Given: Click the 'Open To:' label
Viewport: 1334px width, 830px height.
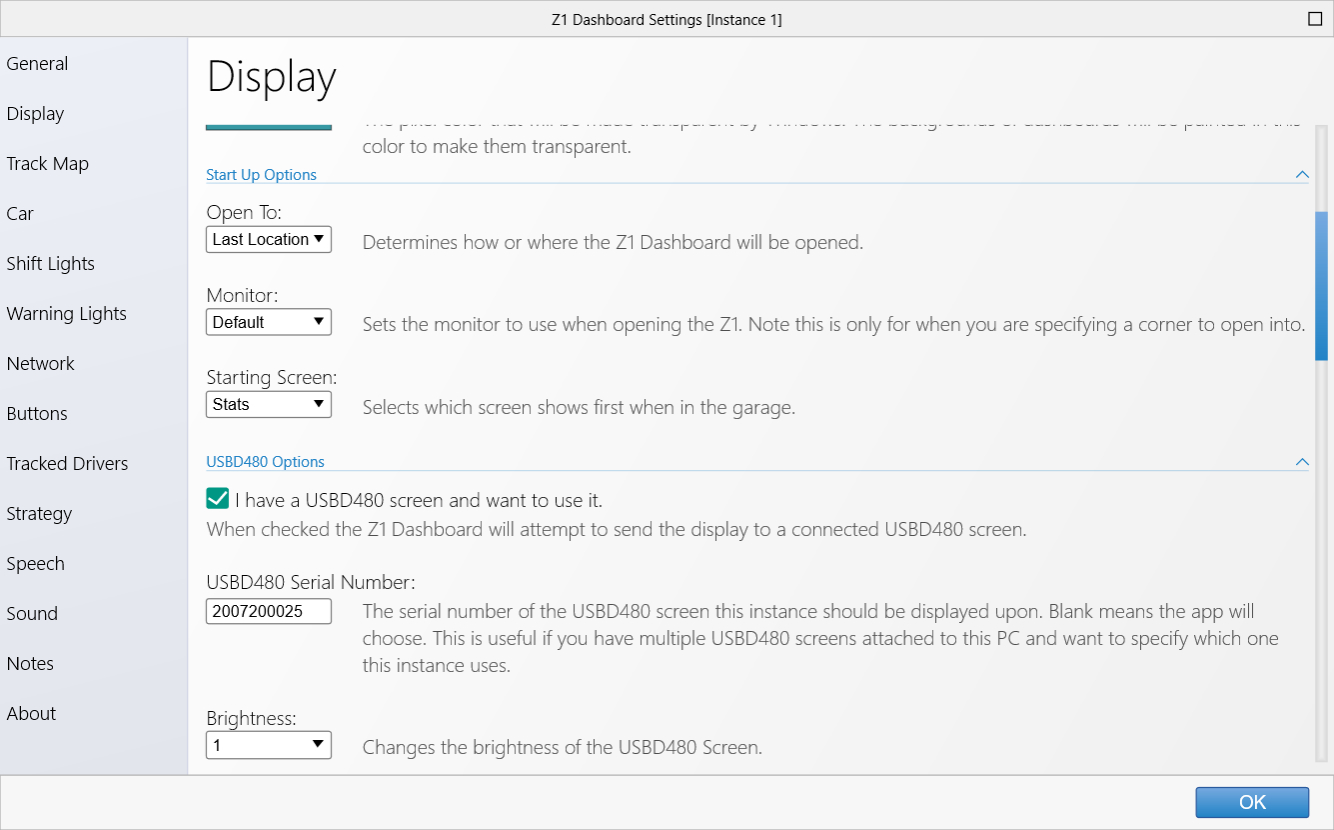Looking at the screenshot, I should coord(244,213).
